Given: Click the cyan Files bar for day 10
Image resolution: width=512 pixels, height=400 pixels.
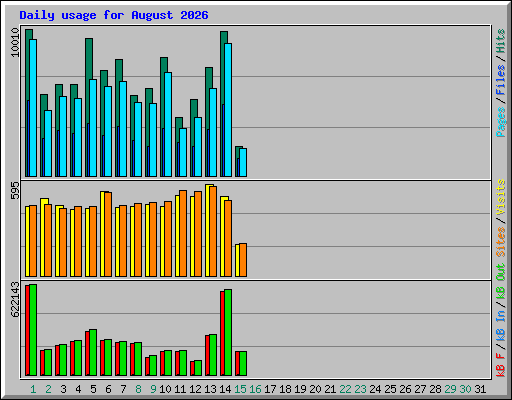Looking at the screenshot, I should [x=168, y=125].
